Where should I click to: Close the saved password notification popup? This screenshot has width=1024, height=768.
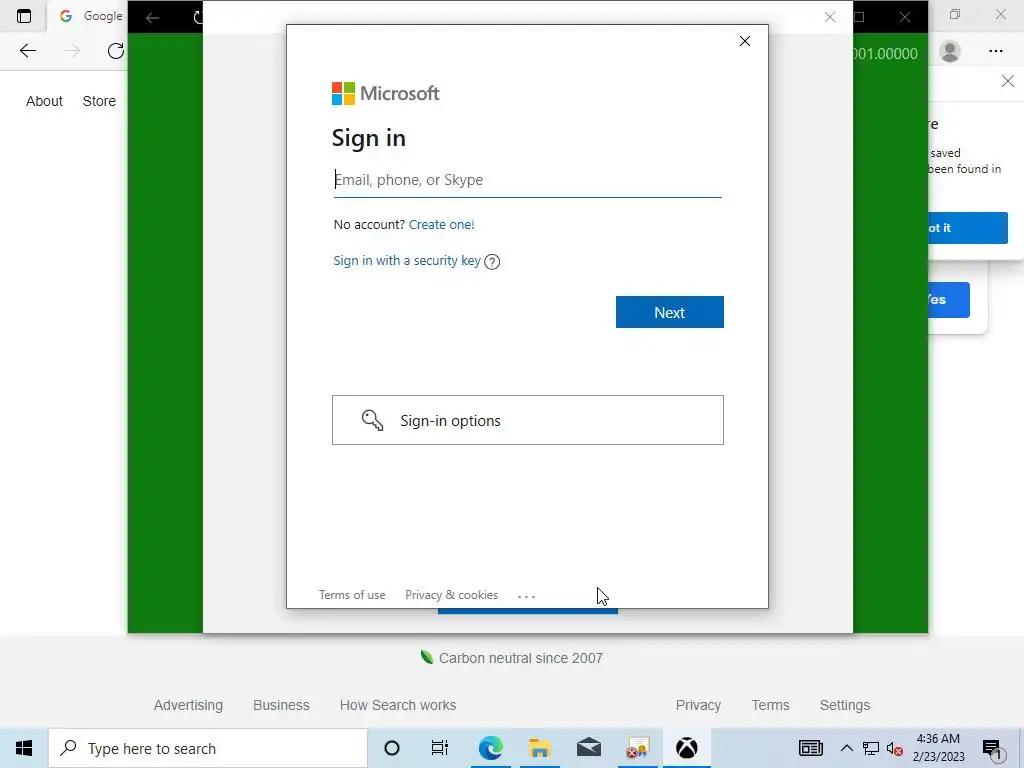(x=1008, y=81)
